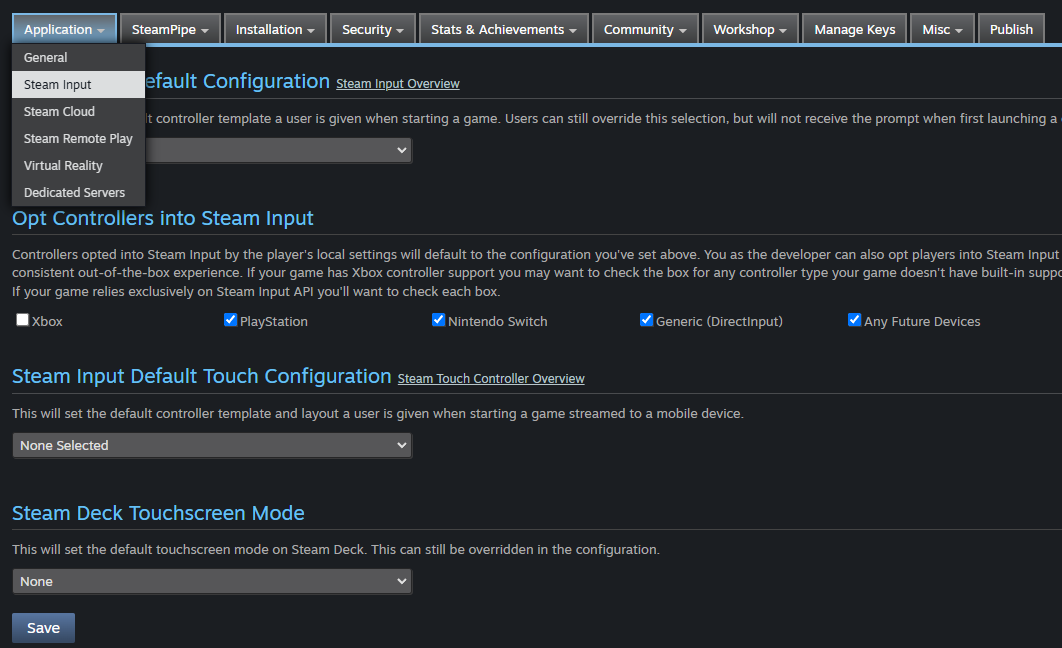Open the Workshop tab dropdown
This screenshot has width=1062, height=648.
coord(750,29)
